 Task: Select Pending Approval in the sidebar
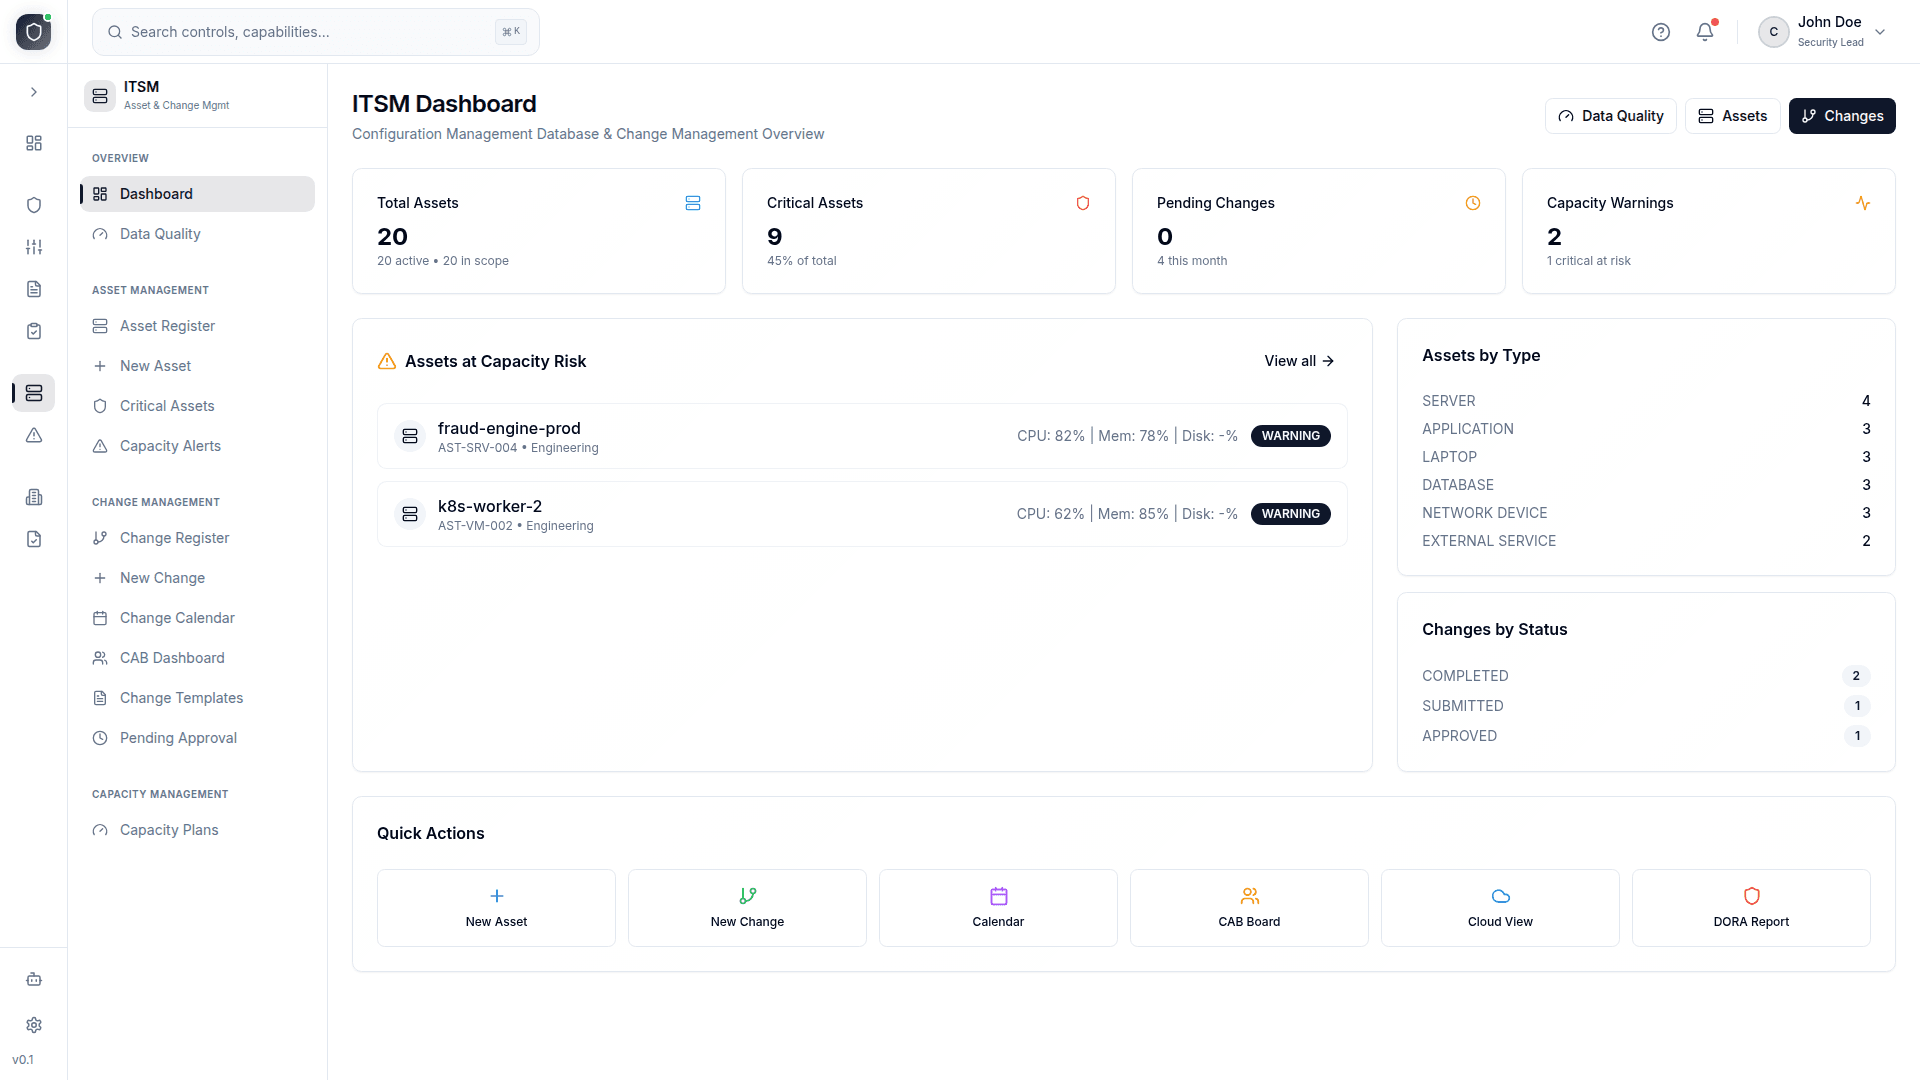coord(177,737)
